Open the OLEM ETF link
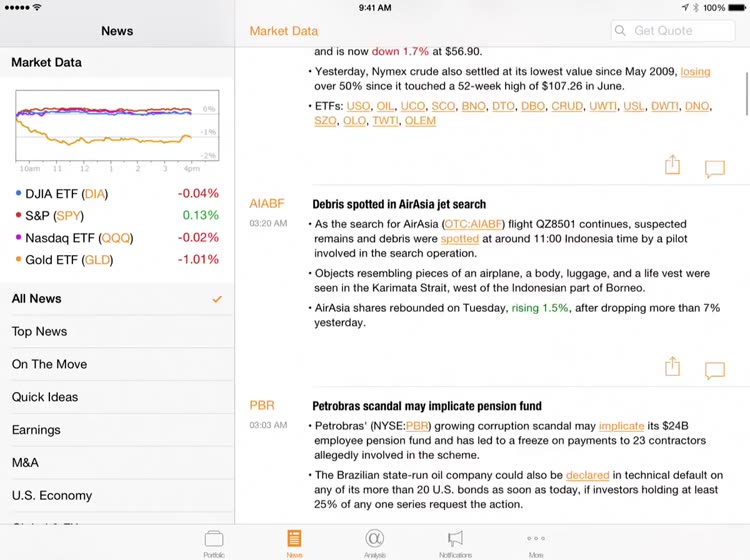This screenshot has height=560, width=750. (420, 121)
